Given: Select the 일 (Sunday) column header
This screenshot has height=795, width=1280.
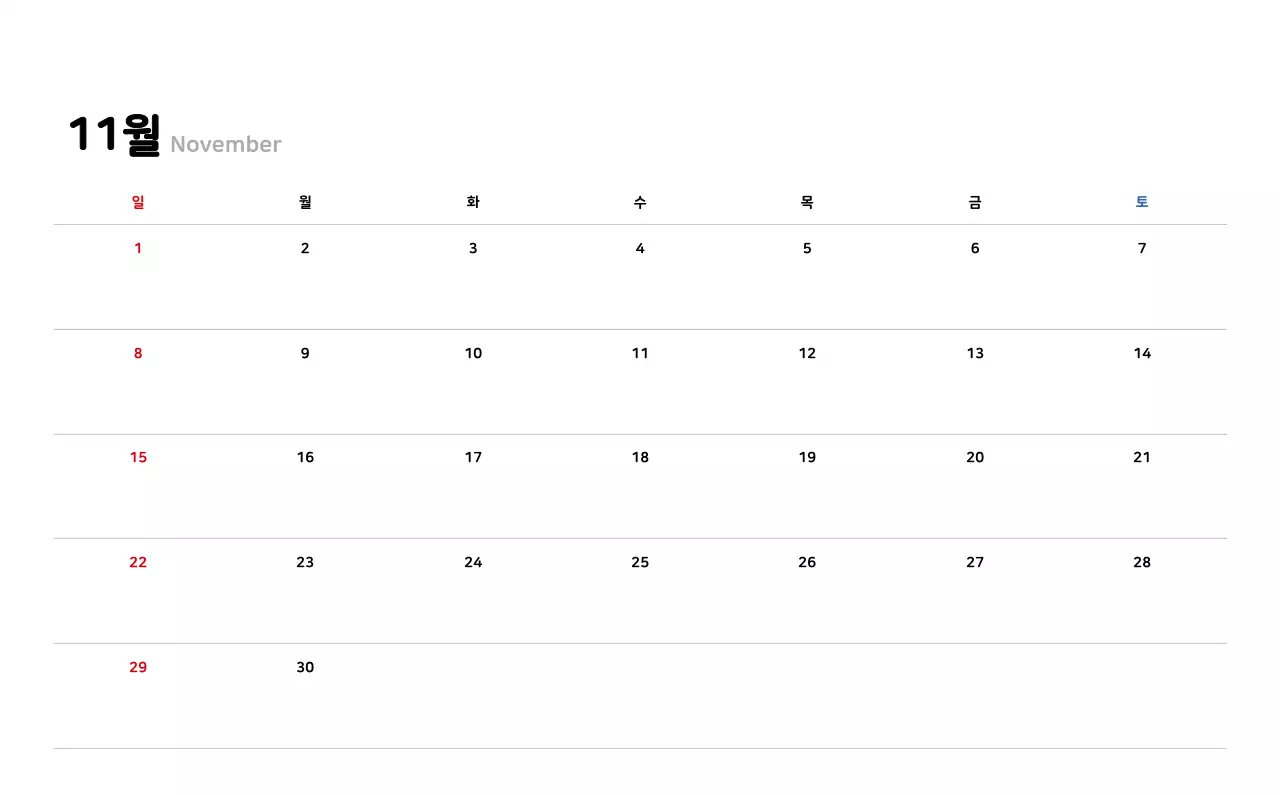Looking at the screenshot, I should pos(138,202).
